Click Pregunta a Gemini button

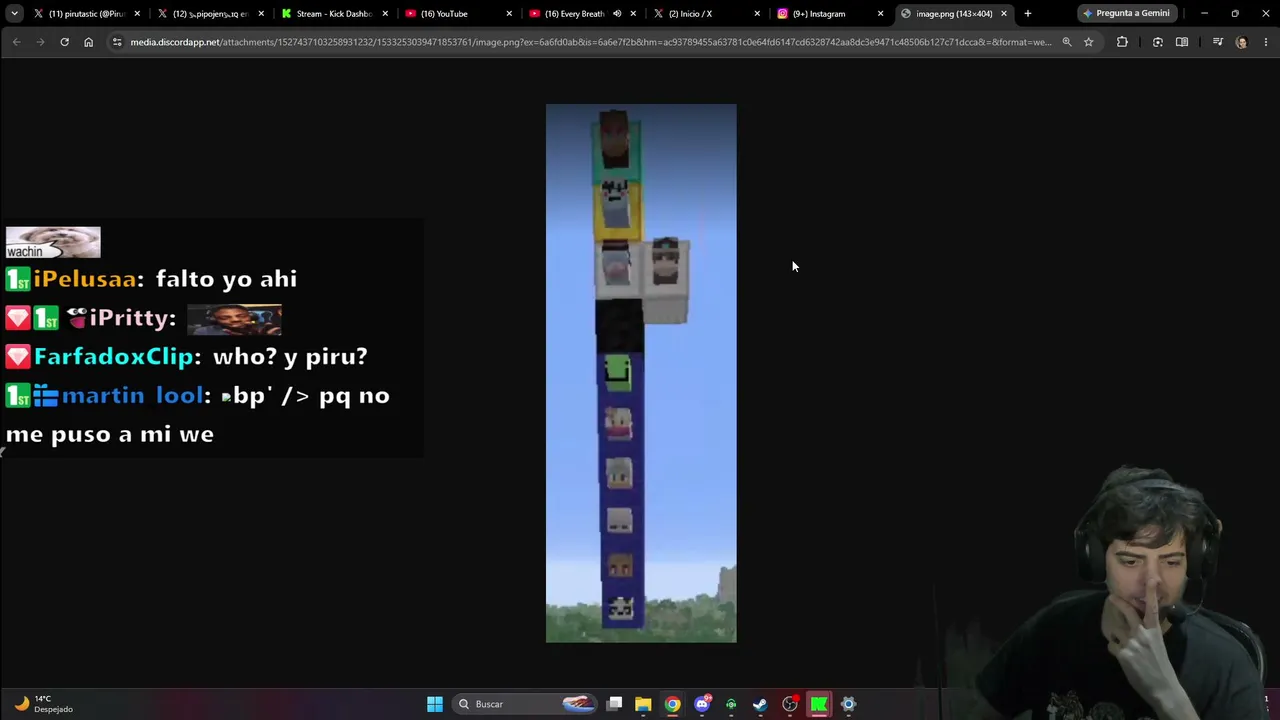tap(1125, 14)
